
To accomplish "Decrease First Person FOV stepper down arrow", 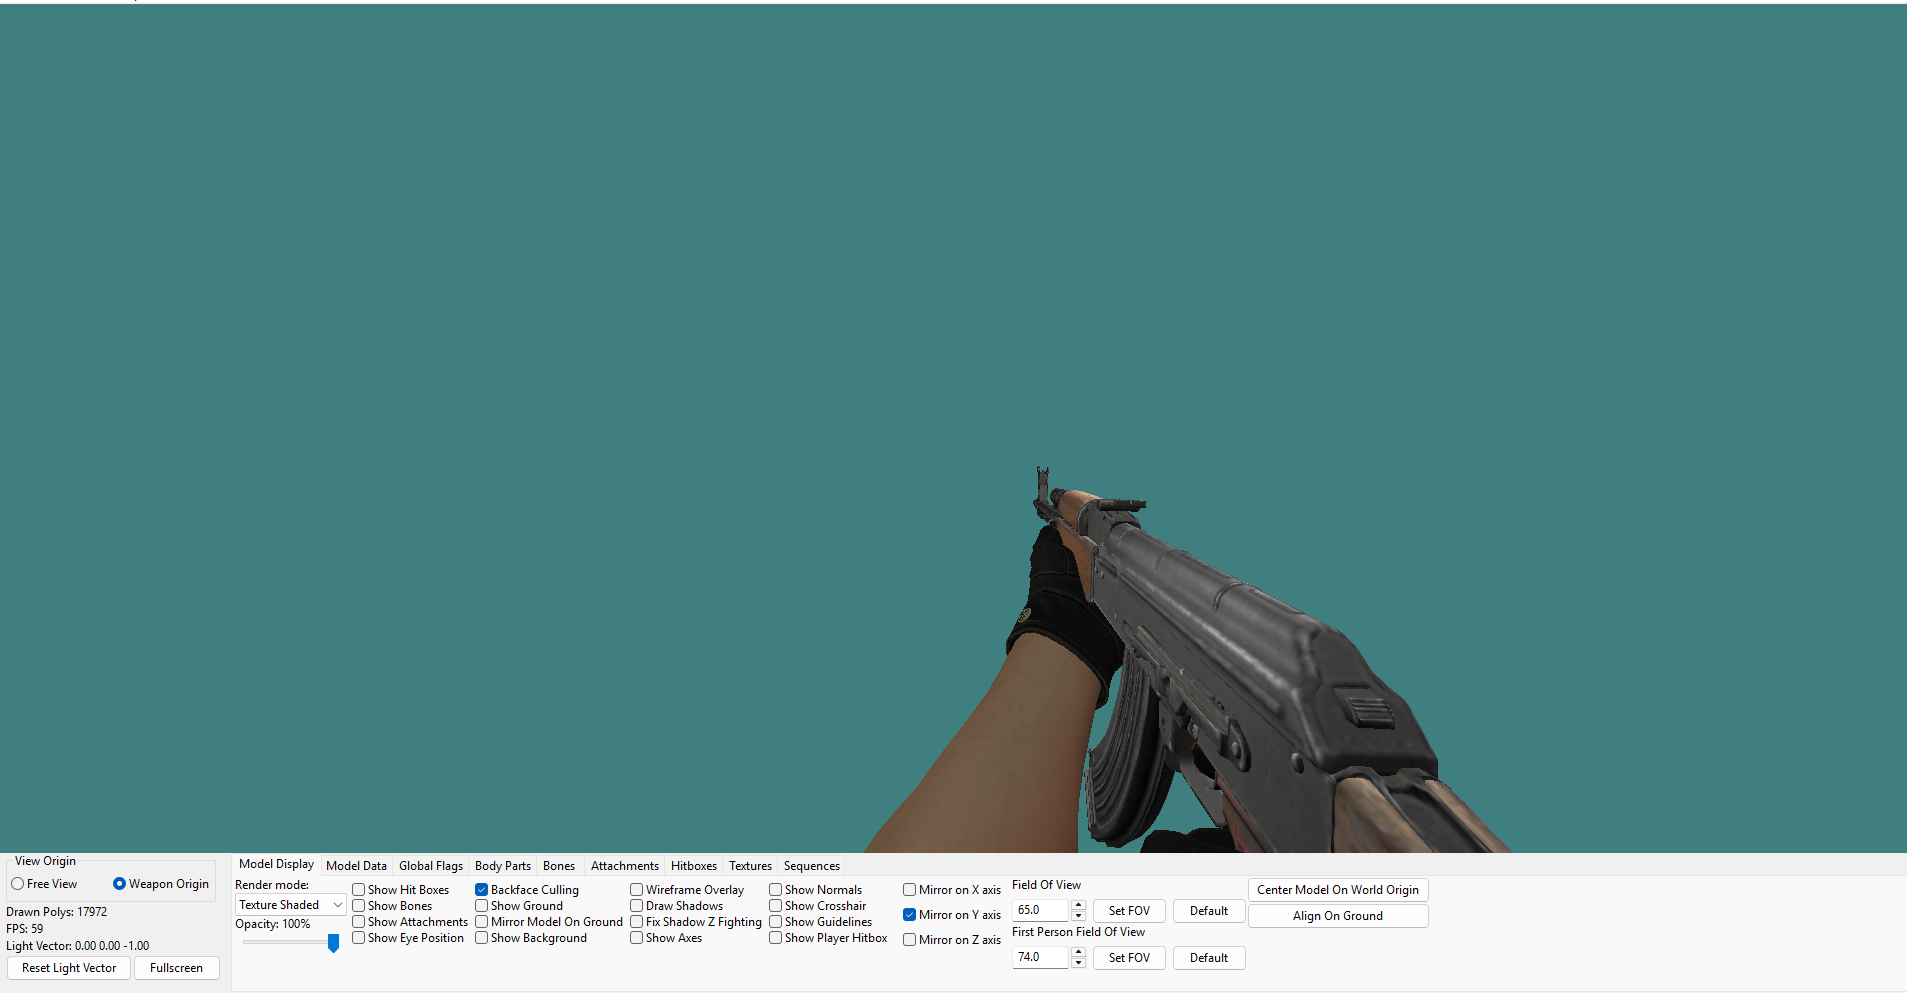I will point(1078,962).
